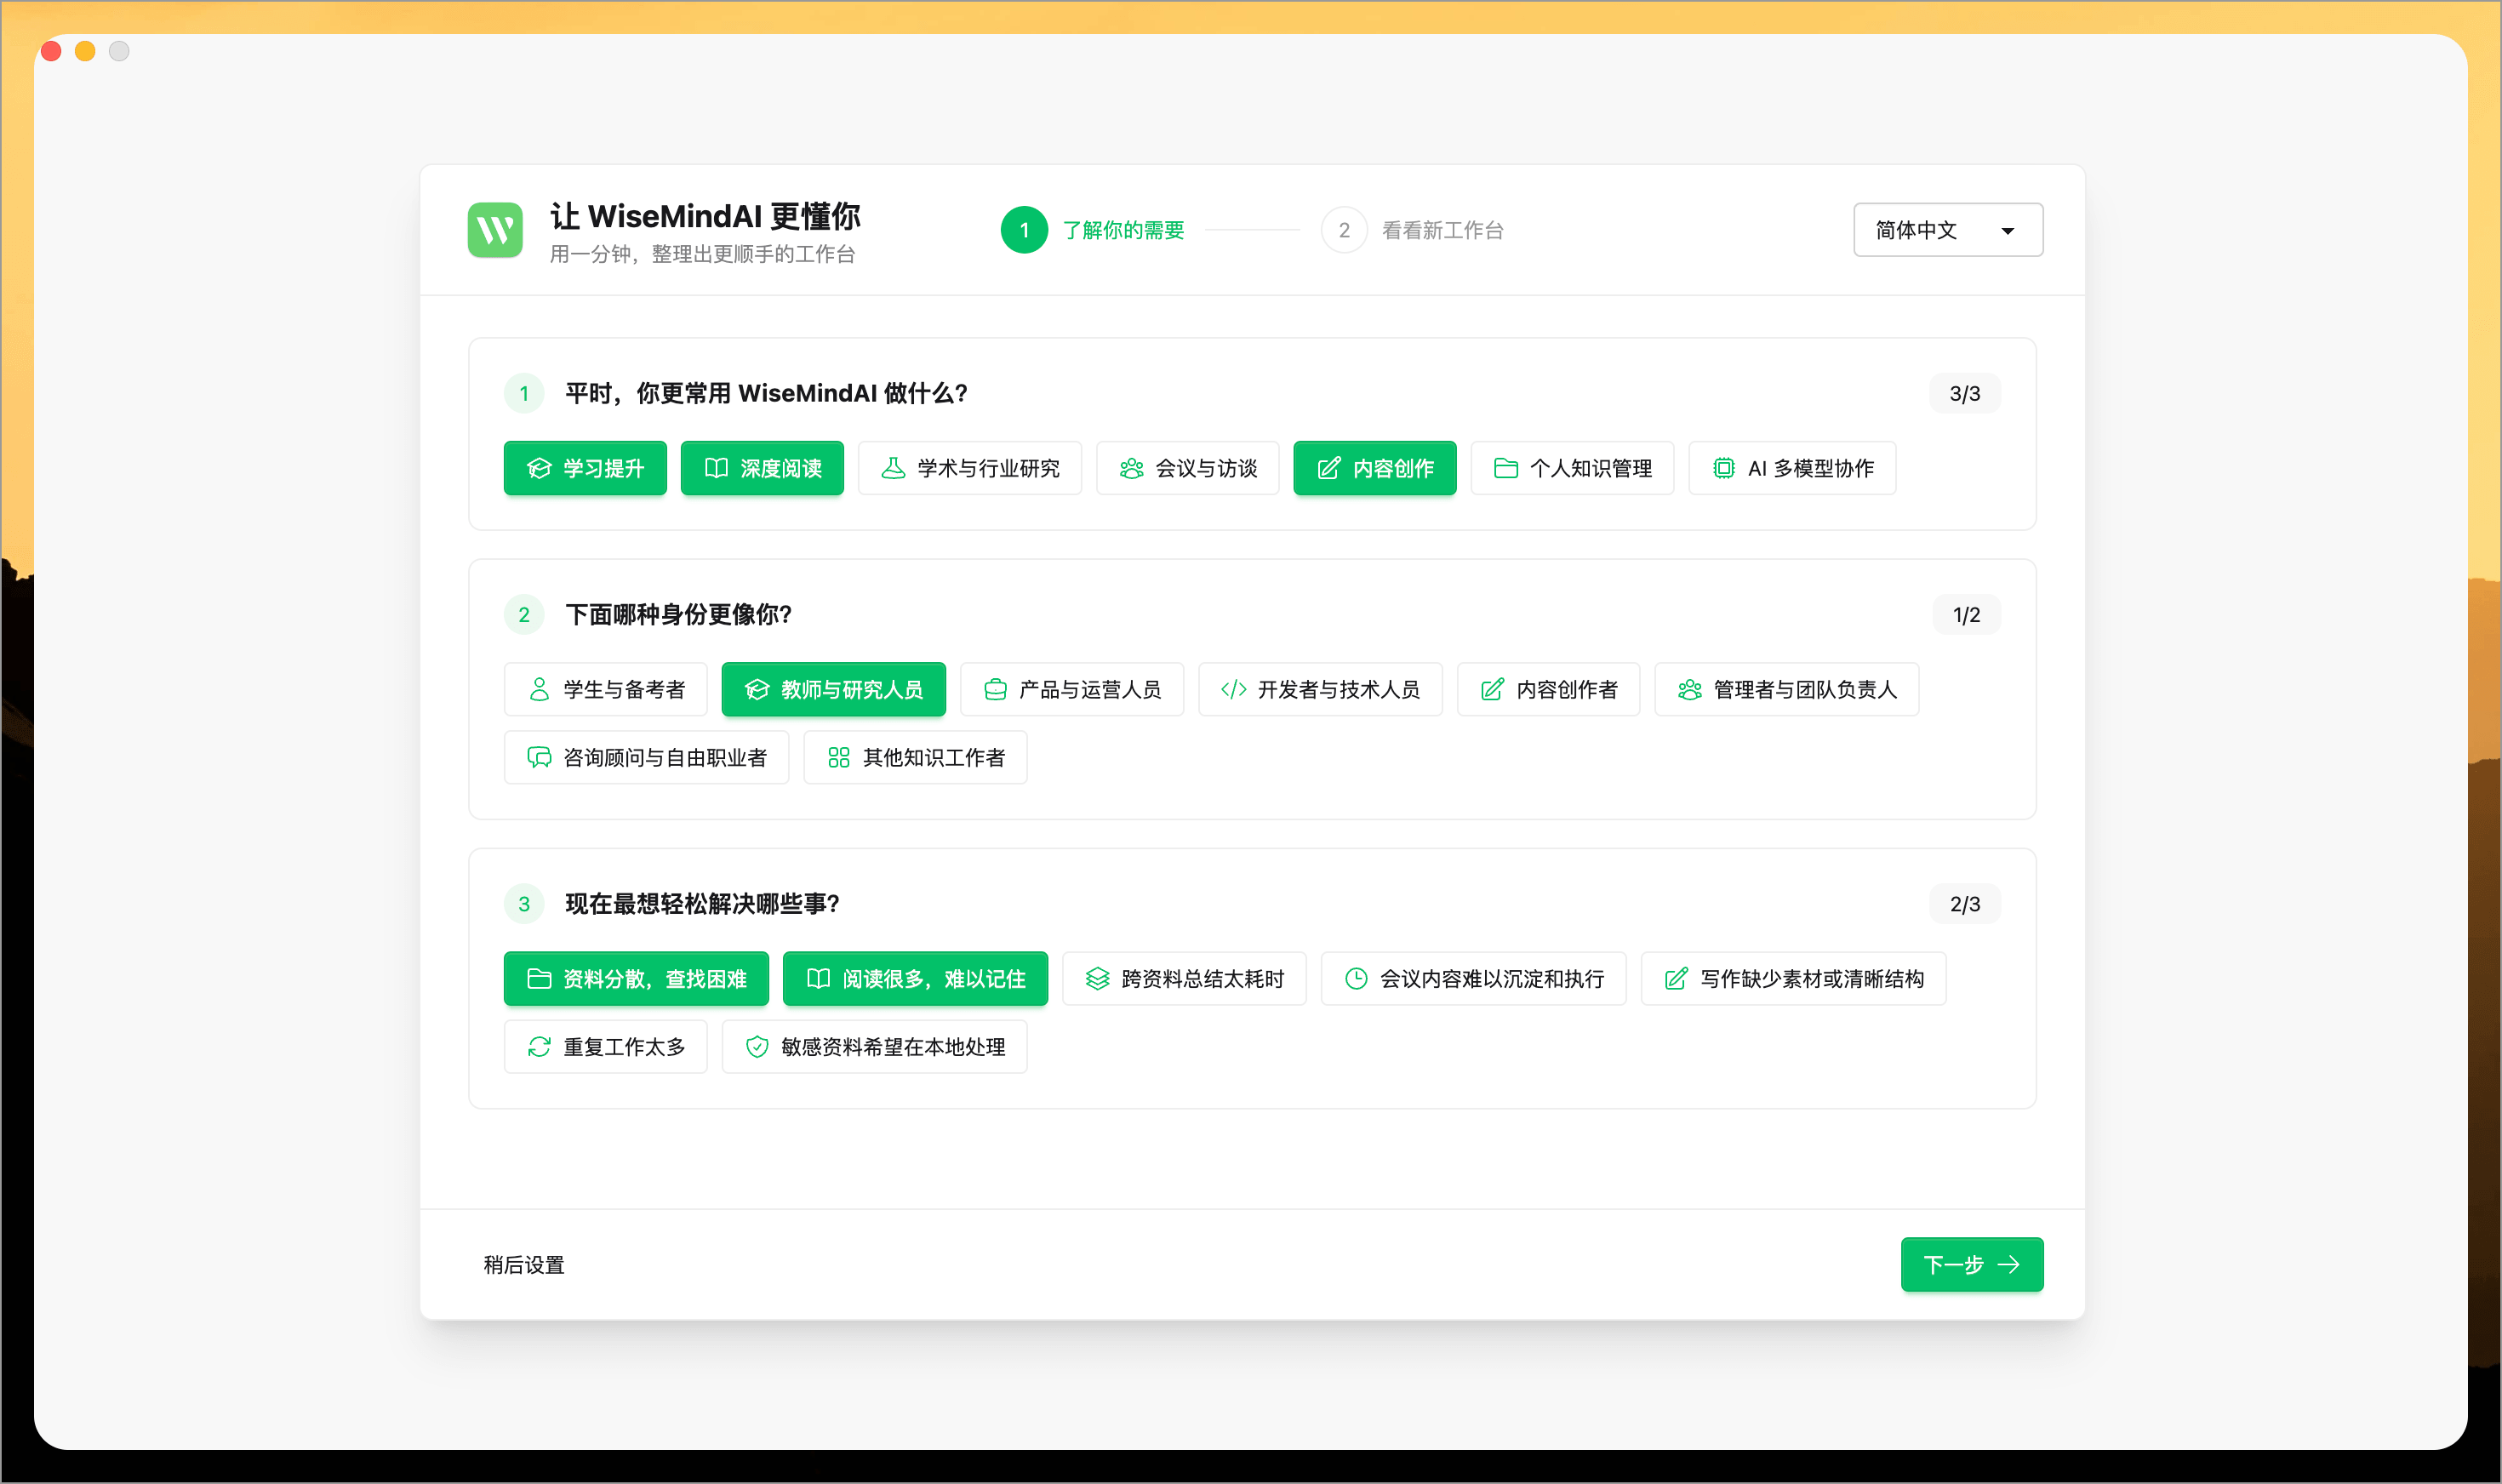The image size is (2502, 1484).
Task: Click the 稍后设置 skip link
Action: coord(524,1264)
